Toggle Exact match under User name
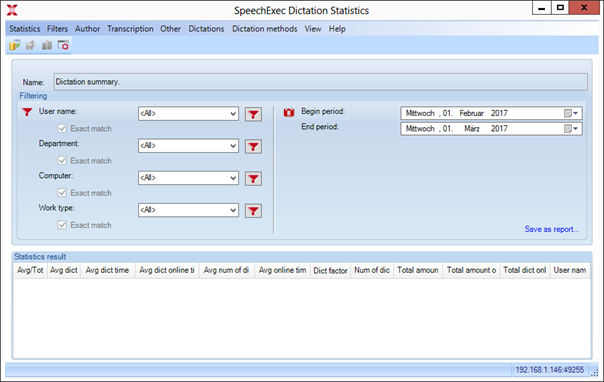 pos(62,129)
